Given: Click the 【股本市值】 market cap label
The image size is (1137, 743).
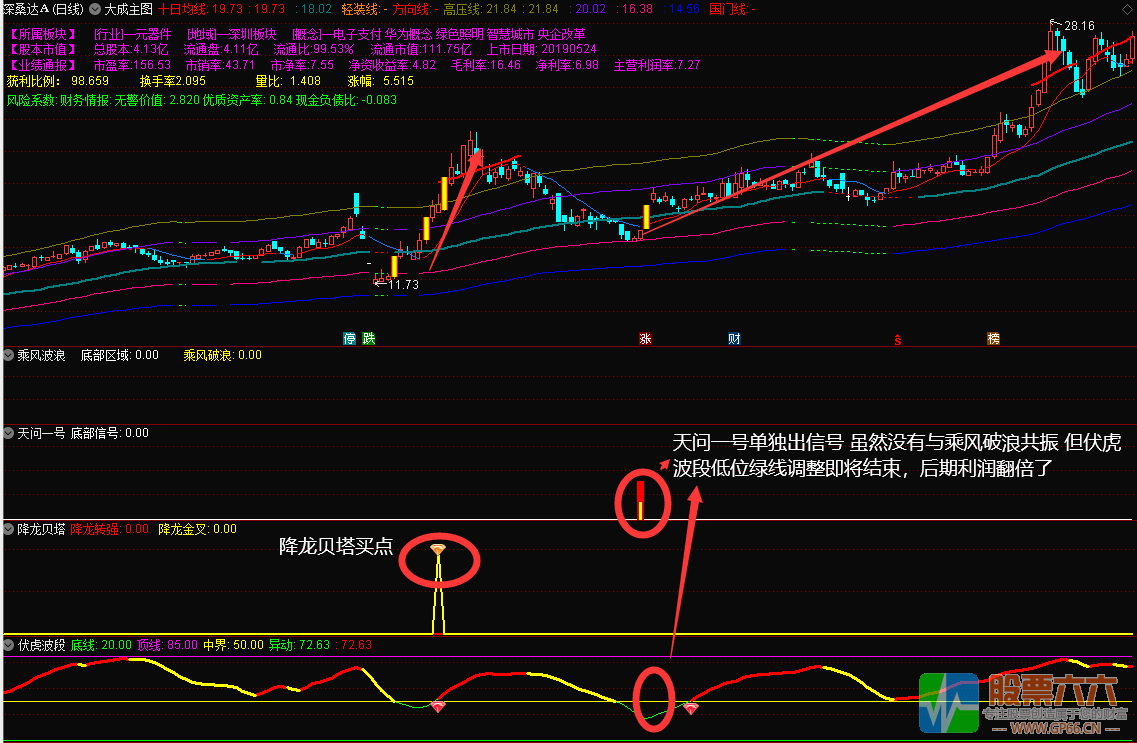Looking at the screenshot, I should (40, 49).
